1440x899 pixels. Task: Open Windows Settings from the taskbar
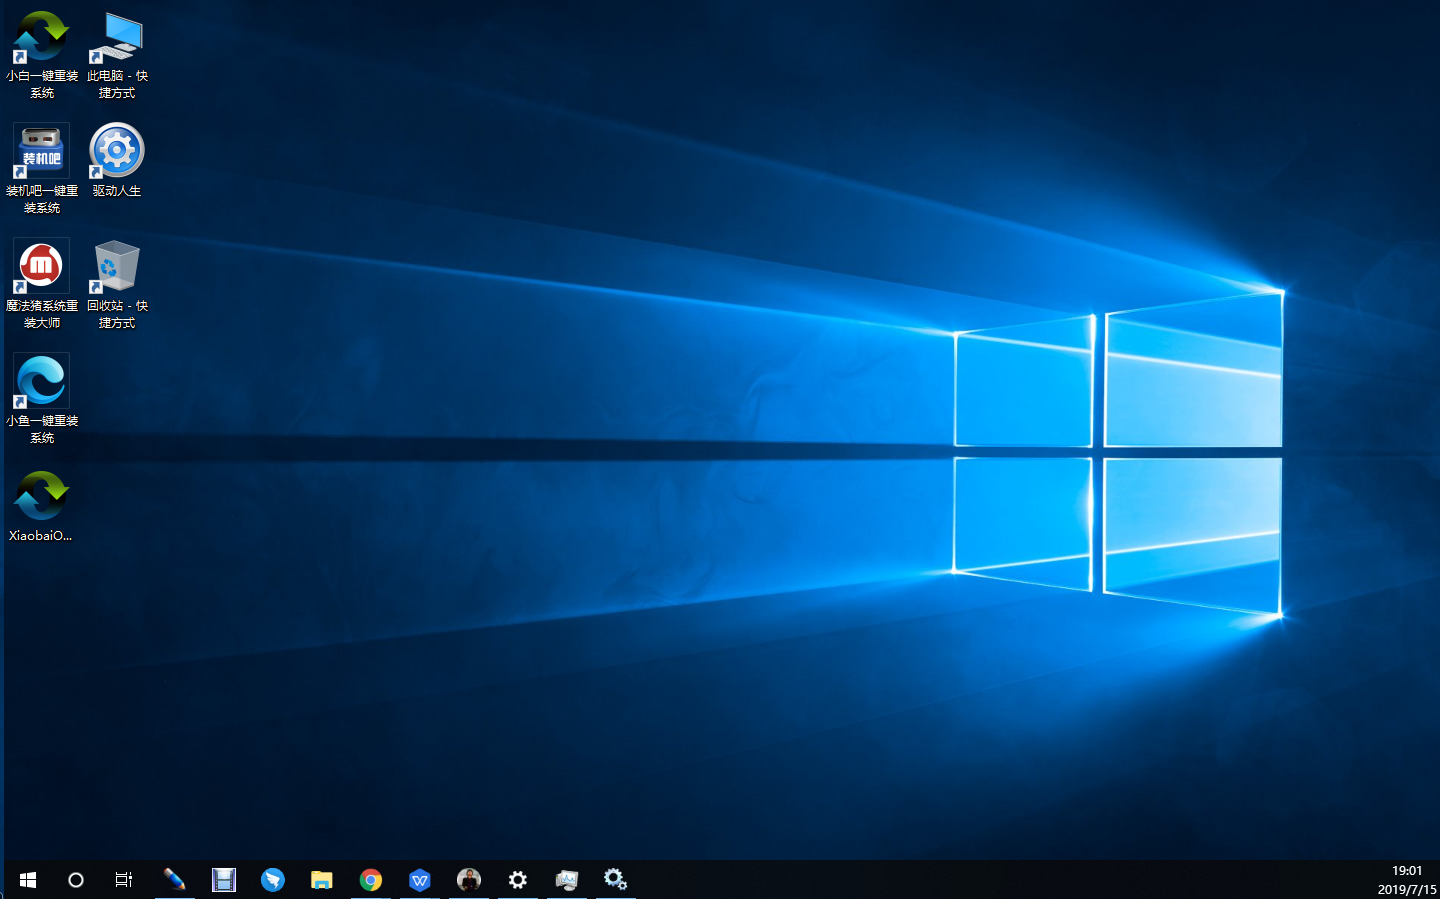pos(518,880)
